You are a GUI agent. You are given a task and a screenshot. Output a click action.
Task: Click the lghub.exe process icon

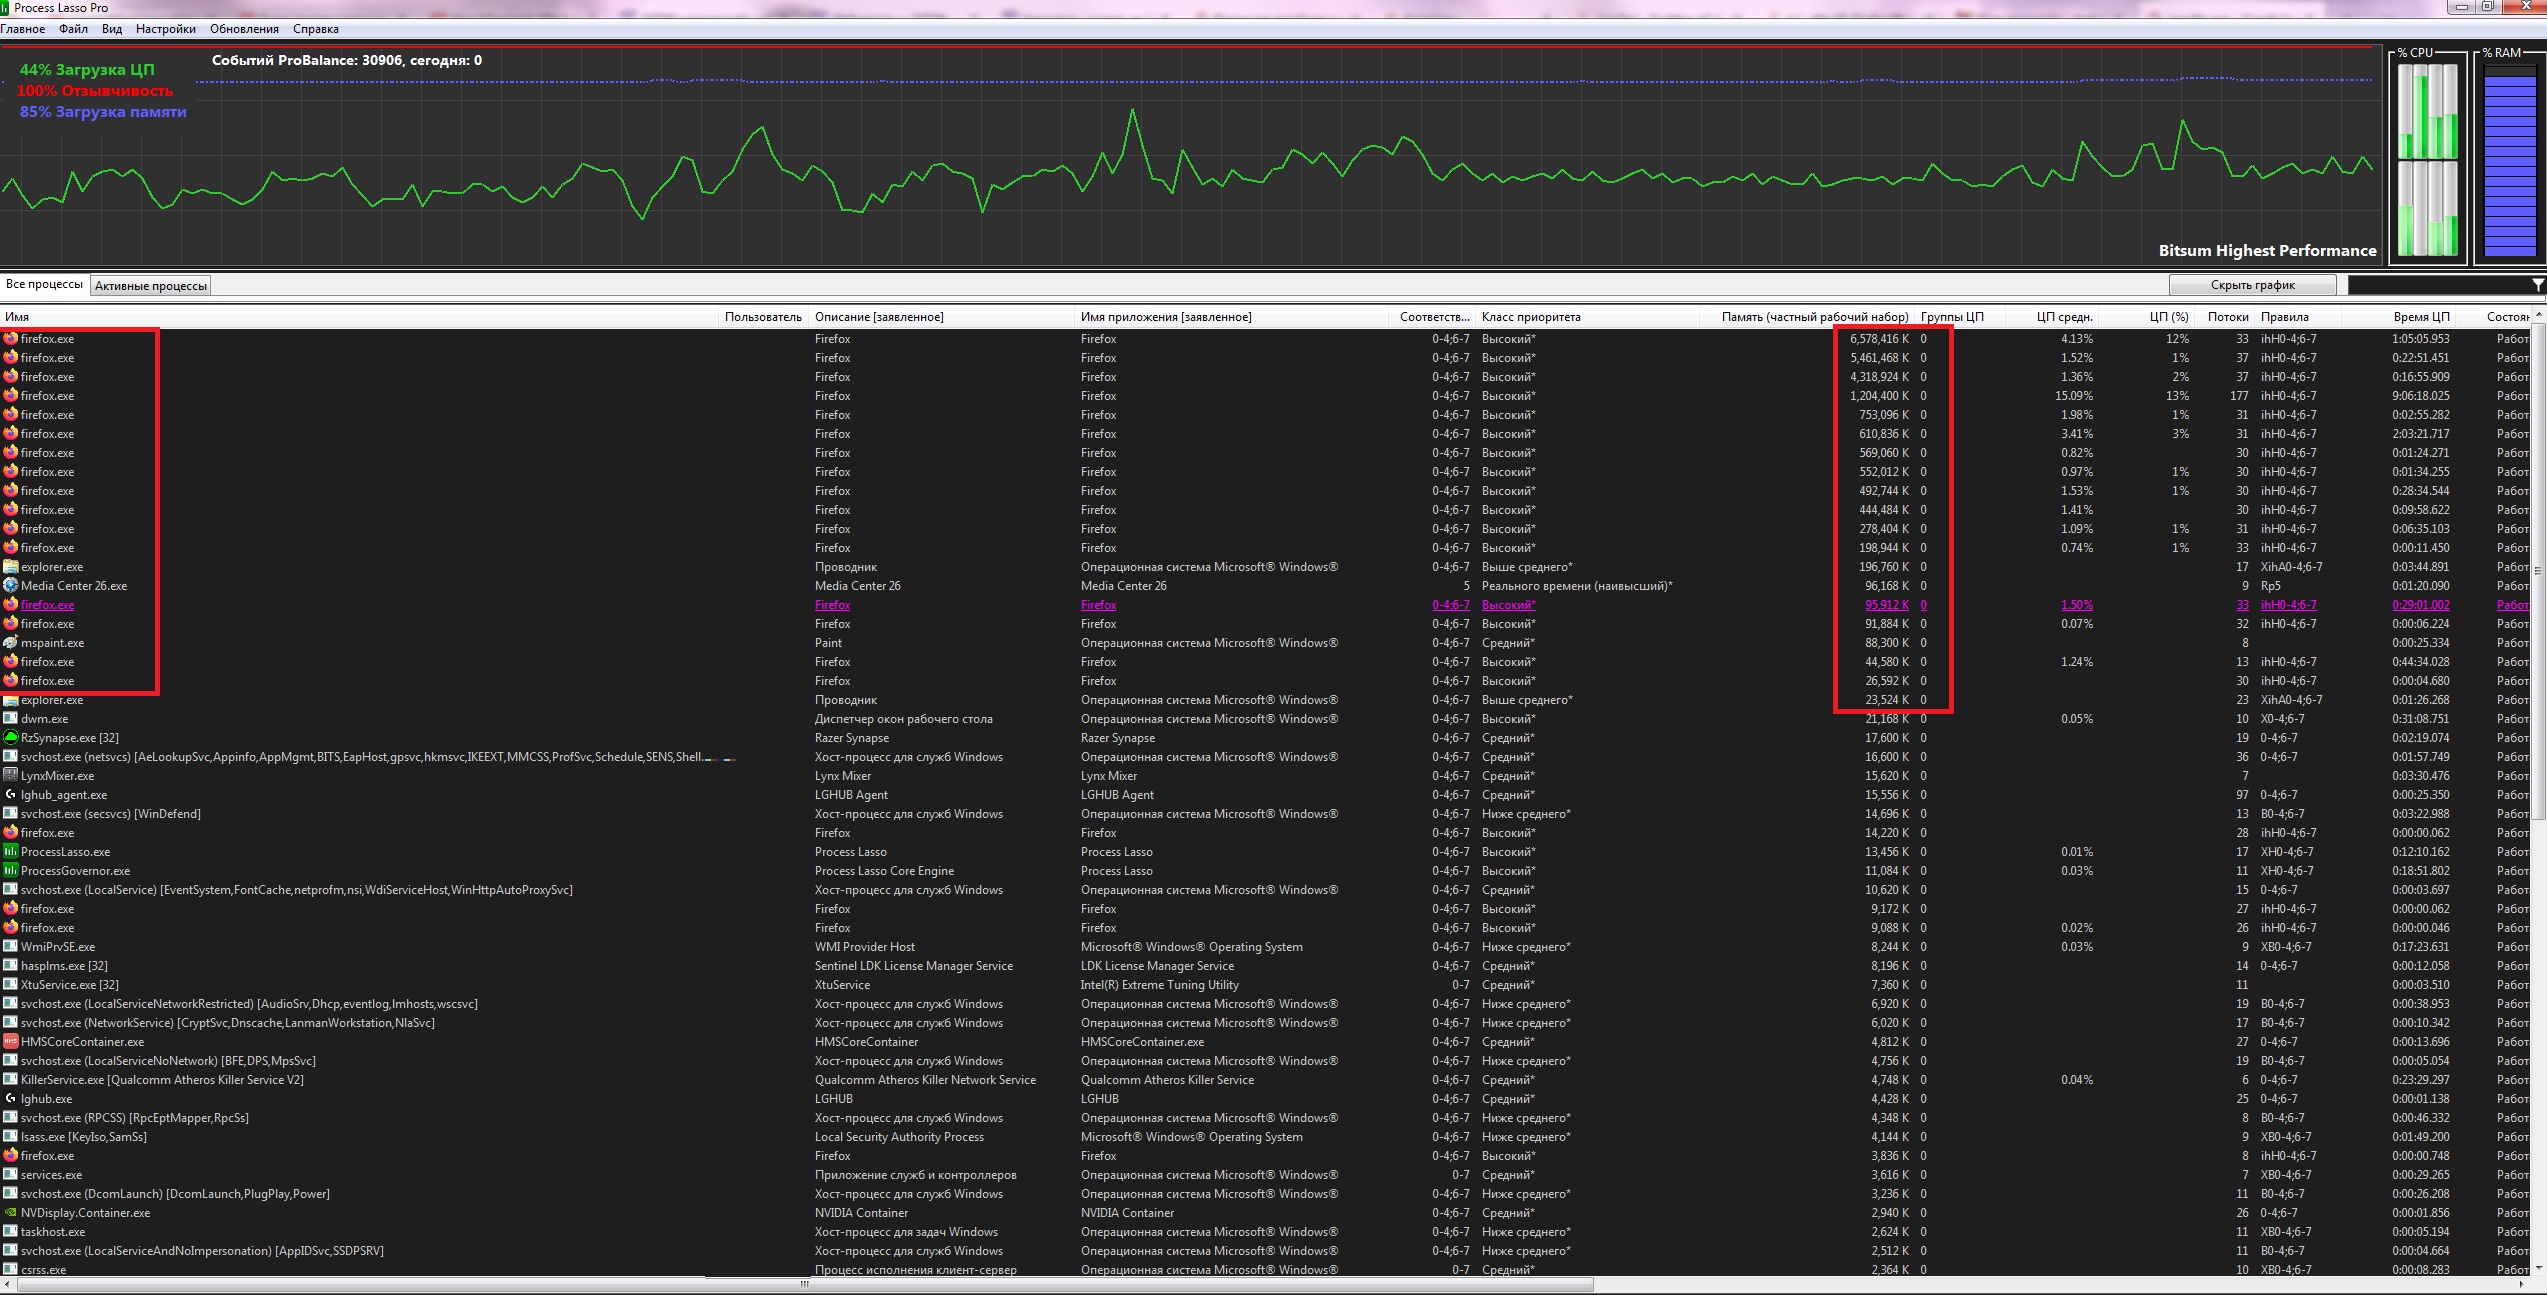click(x=11, y=1099)
